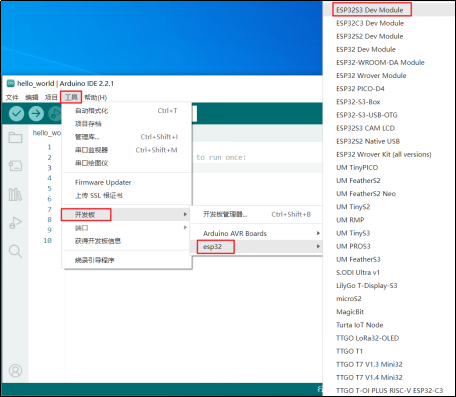The width and height of the screenshot is (456, 397).
Task: Select UM TinyPICO board
Action: tap(389, 167)
